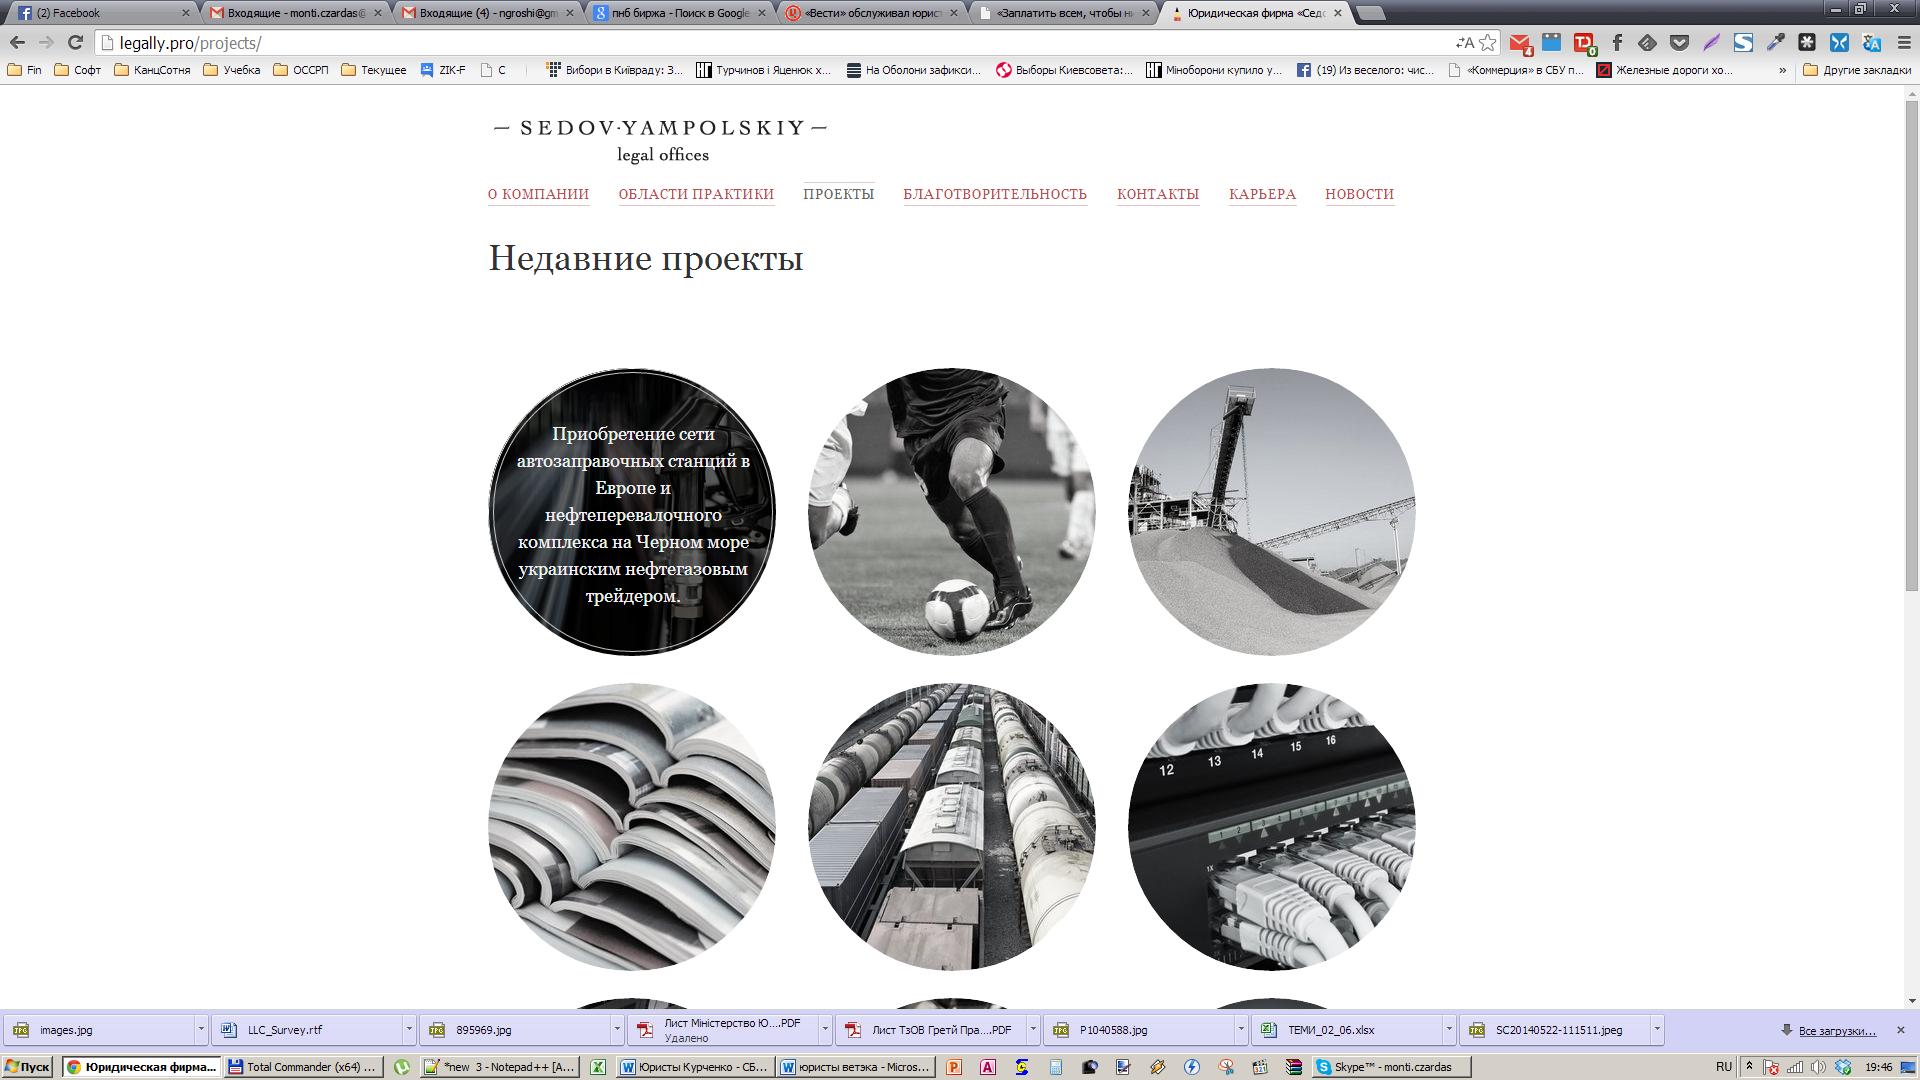Save page with Pocket extension
The width and height of the screenshot is (1920, 1080).
[1680, 42]
